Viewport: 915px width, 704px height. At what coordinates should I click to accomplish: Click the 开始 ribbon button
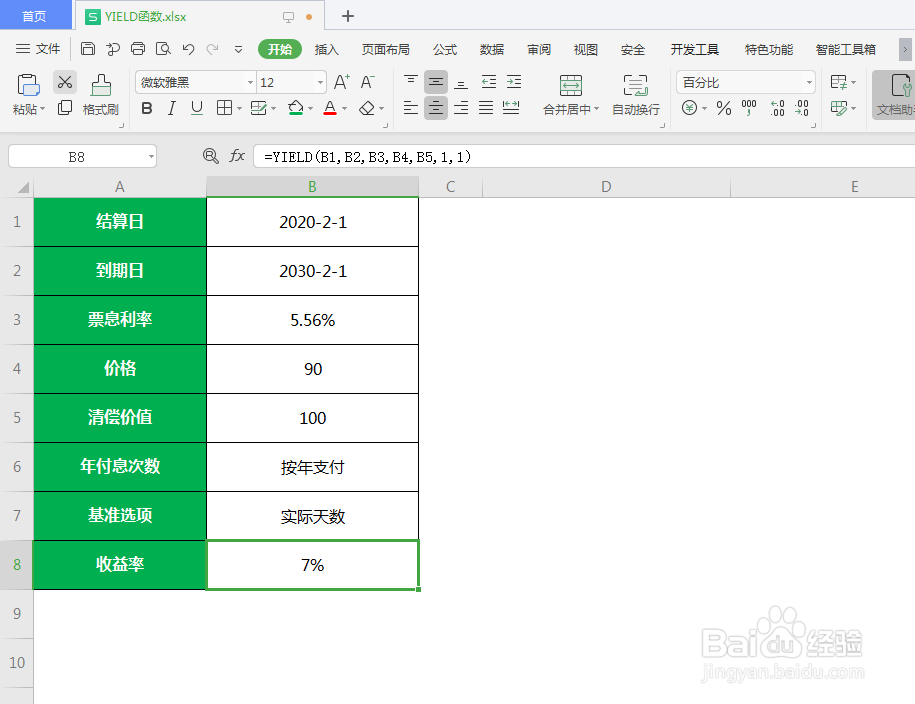280,50
